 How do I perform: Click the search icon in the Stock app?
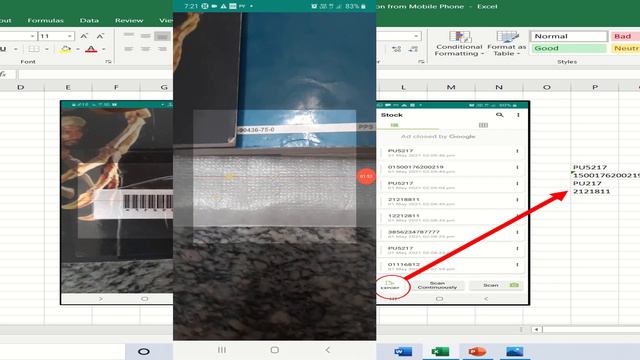tap(499, 115)
